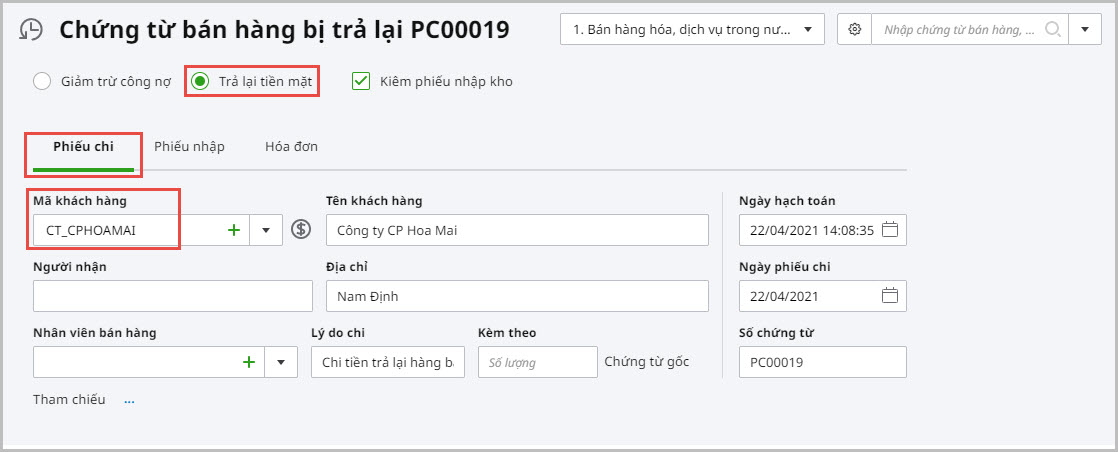The image size is (1118, 452).
Task: Add new customer with green plus icon
Action: pos(234,230)
